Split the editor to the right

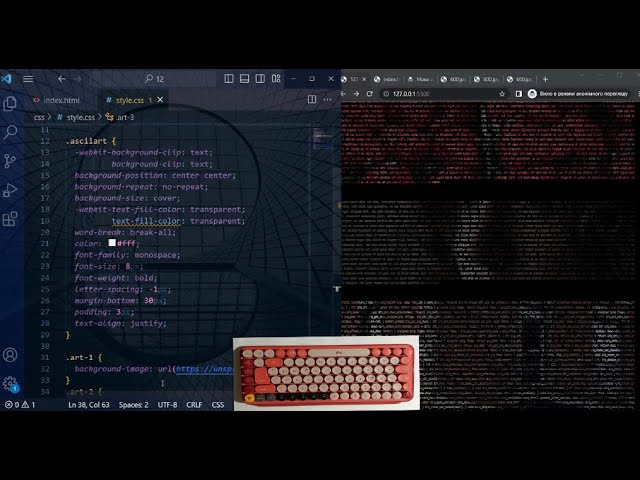click(x=312, y=100)
